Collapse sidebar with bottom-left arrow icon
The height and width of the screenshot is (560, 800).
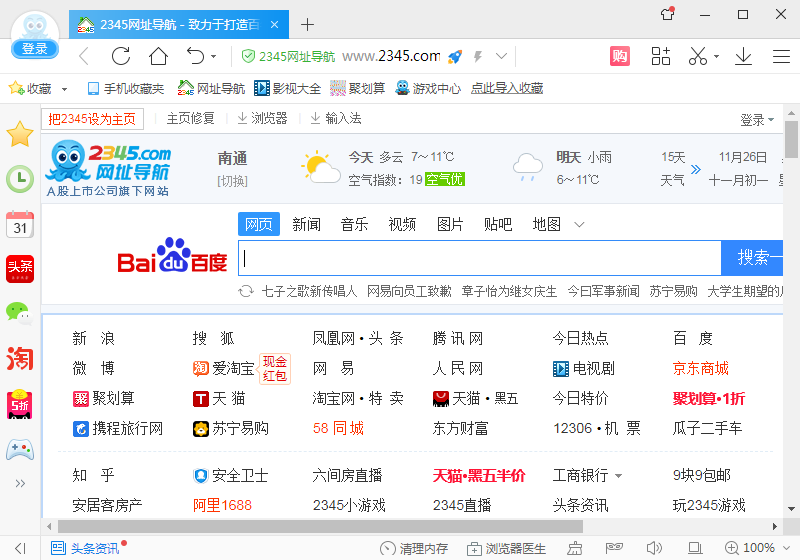[x=20, y=548]
